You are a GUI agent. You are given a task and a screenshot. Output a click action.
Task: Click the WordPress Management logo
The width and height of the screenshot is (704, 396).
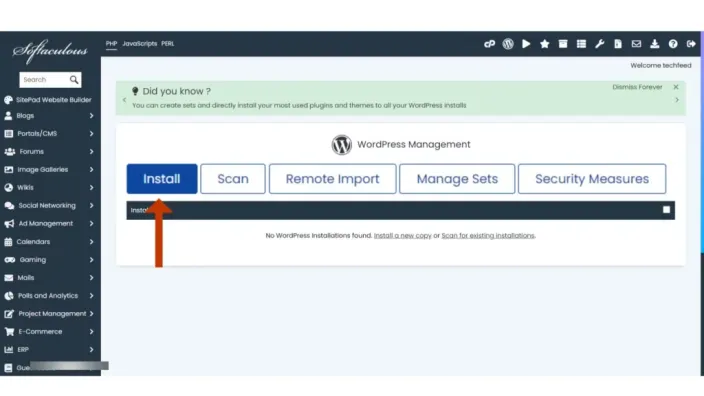click(x=341, y=145)
